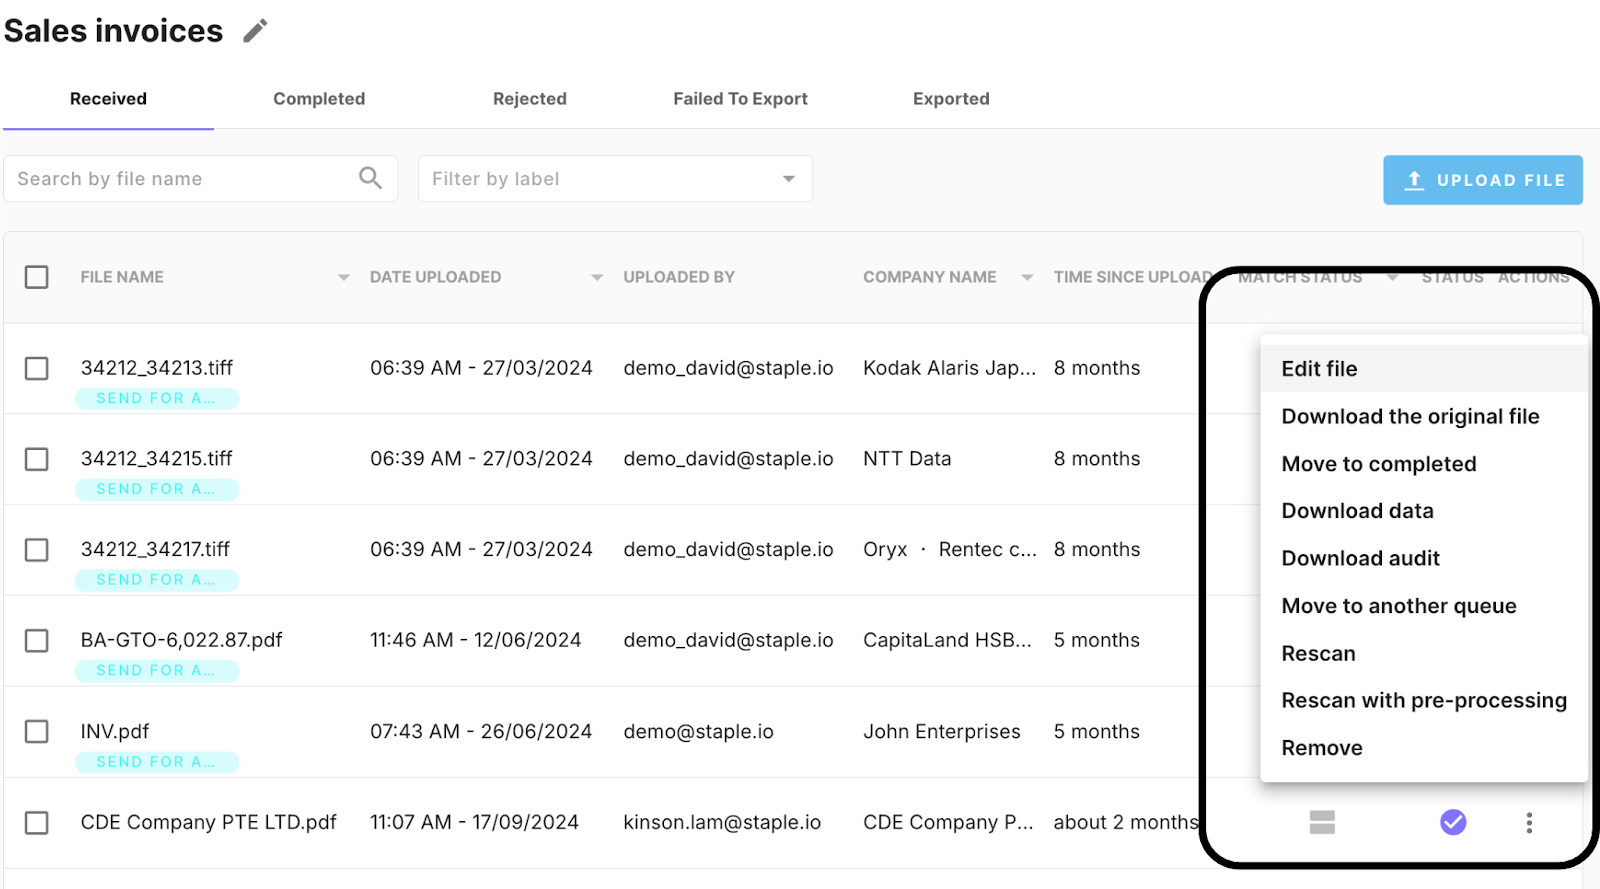The height and width of the screenshot is (889, 1600).
Task: Select the BA-GTO-6,022.87.pdf row checkbox
Action: tap(37, 640)
